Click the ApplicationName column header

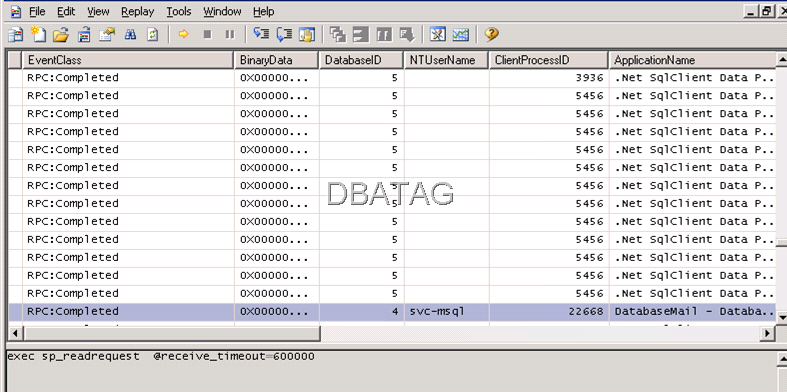coord(692,60)
